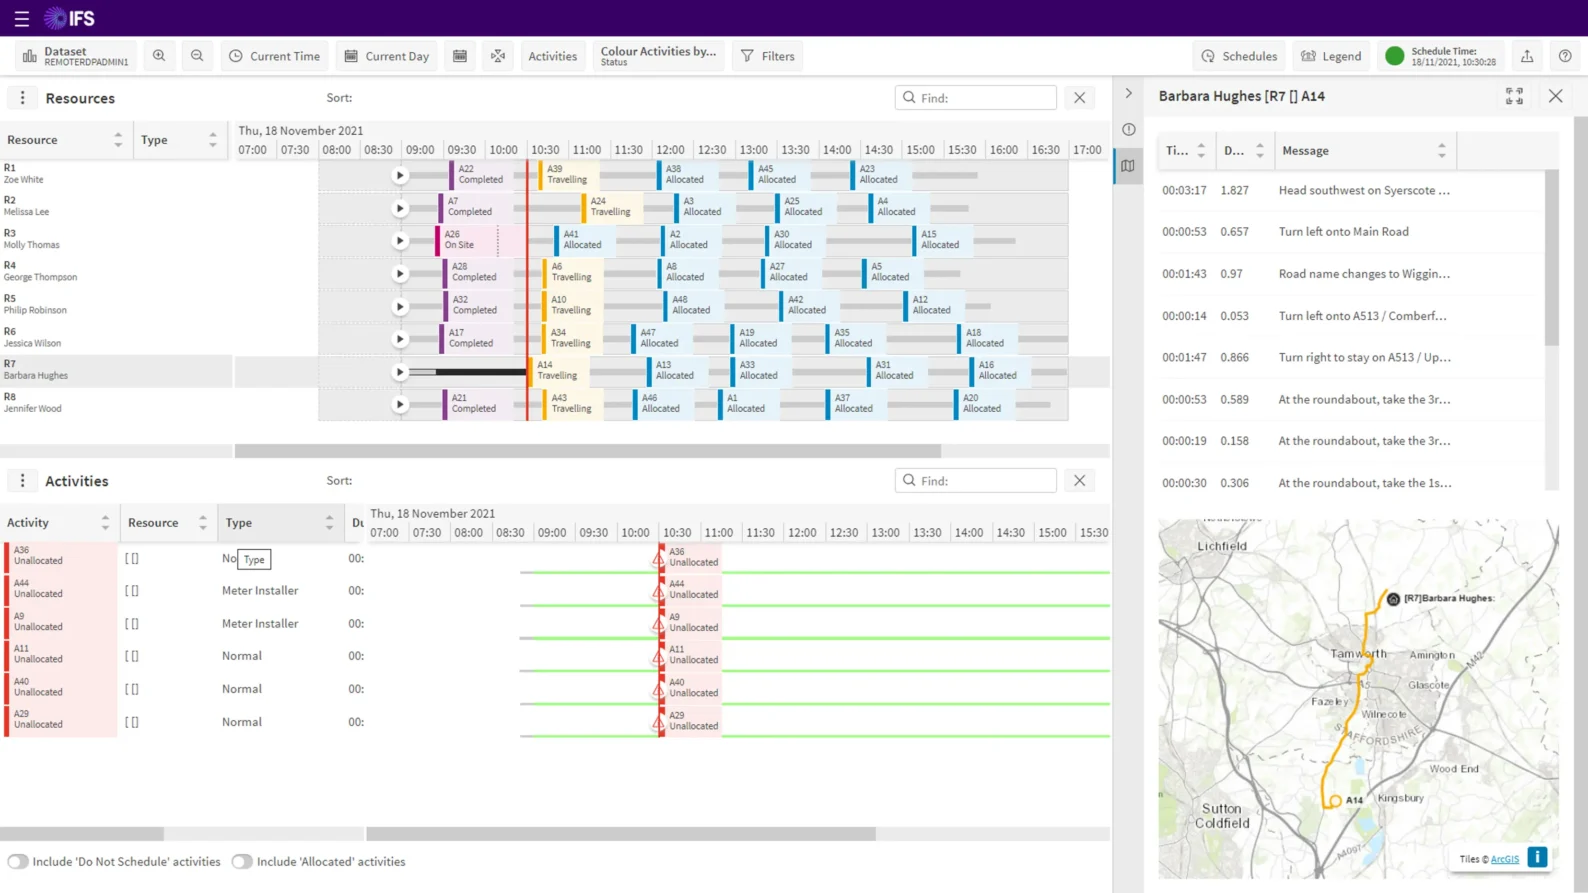The width and height of the screenshot is (1588, 893).
Task: Click the zoom in magnifier icon
Action: (159, 56)
